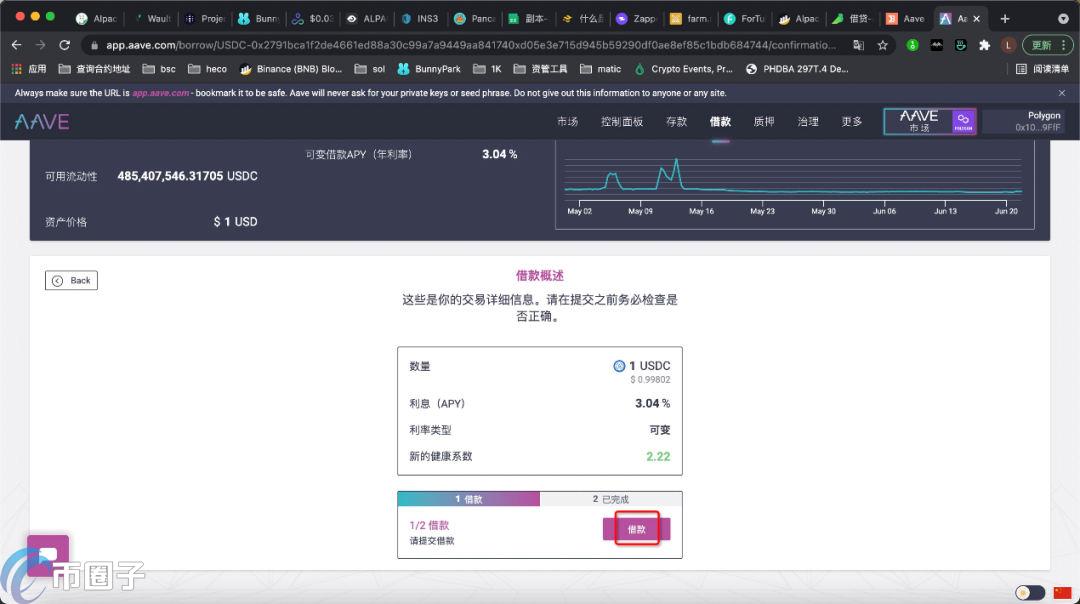
Task: Switch to the Zapp browser tab
Action: pos(636,19)
